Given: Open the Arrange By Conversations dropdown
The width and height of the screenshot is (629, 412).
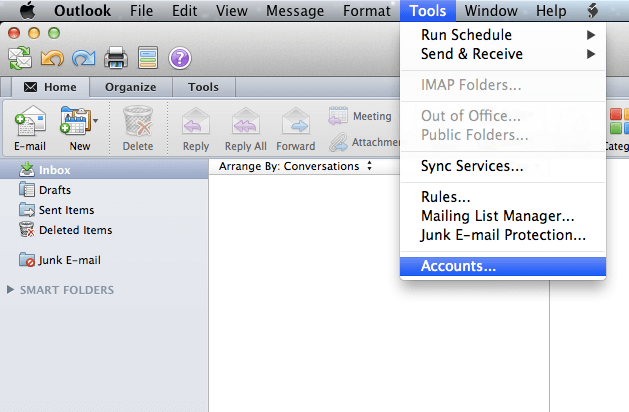Looking at the screenshot, I should point(296,166).
